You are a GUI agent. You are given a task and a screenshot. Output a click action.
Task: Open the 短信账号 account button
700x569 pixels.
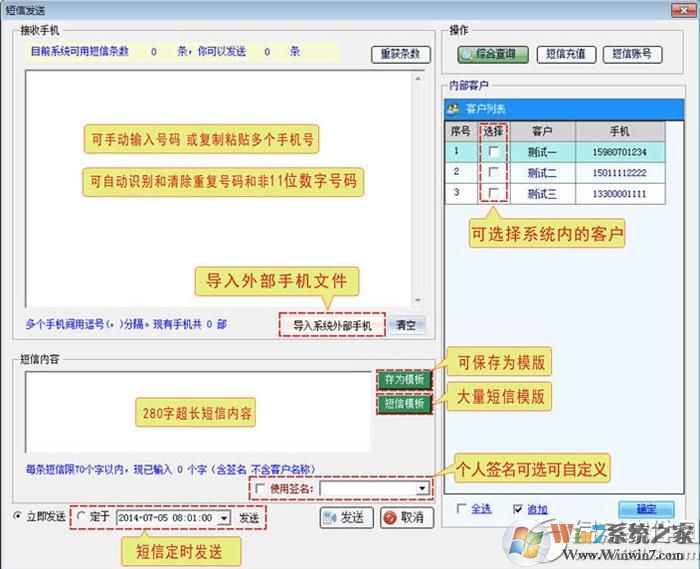[632, 54]
